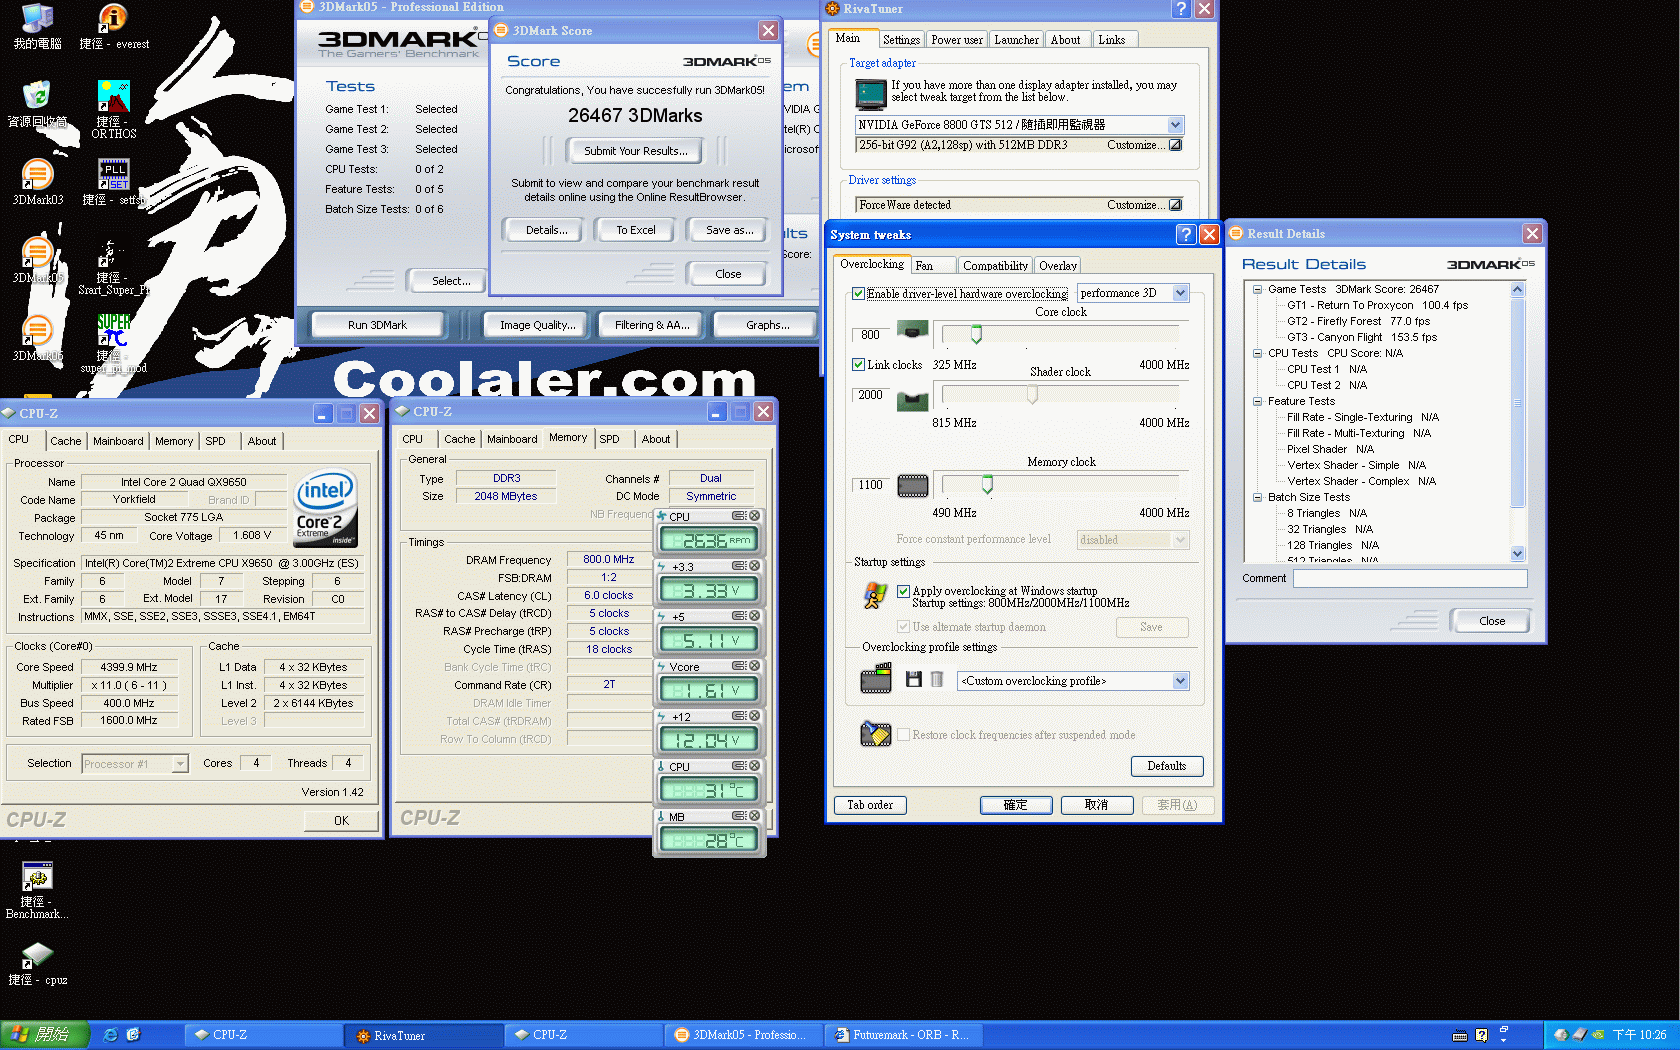Click Submit Your Results button
The height and width of the screenshot is (1050, 1680).
[x=635, y=151]
